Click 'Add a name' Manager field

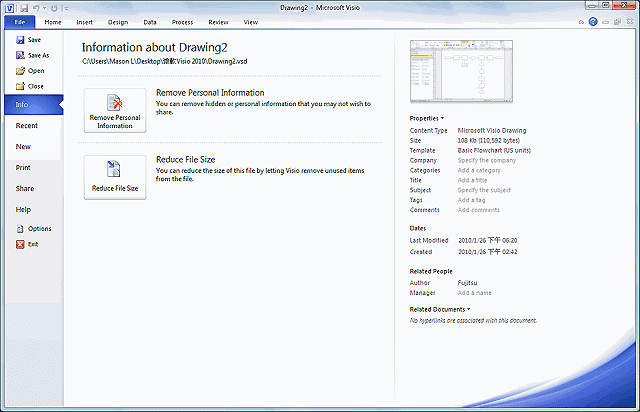pos(474,293)
